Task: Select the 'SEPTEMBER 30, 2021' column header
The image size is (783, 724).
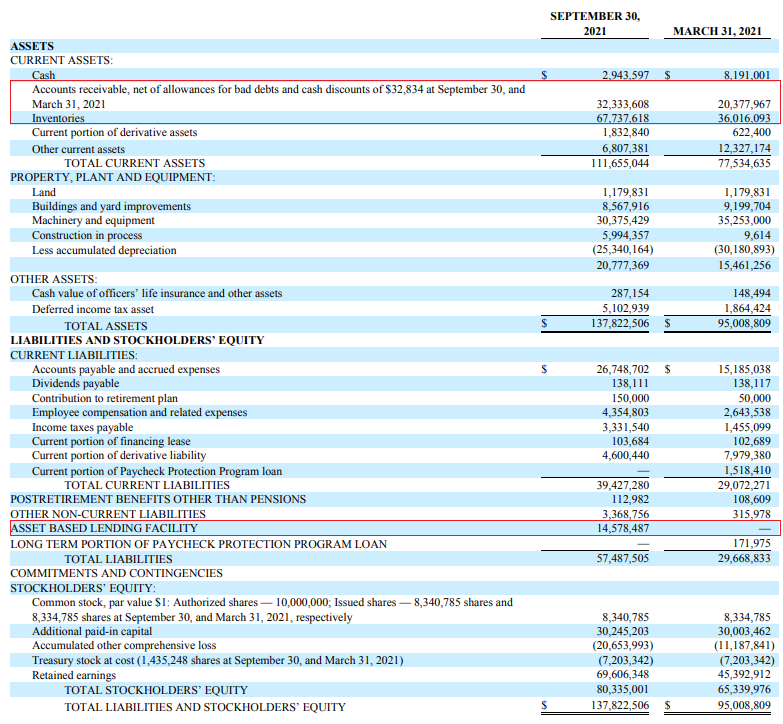Action: coord(595,23)
